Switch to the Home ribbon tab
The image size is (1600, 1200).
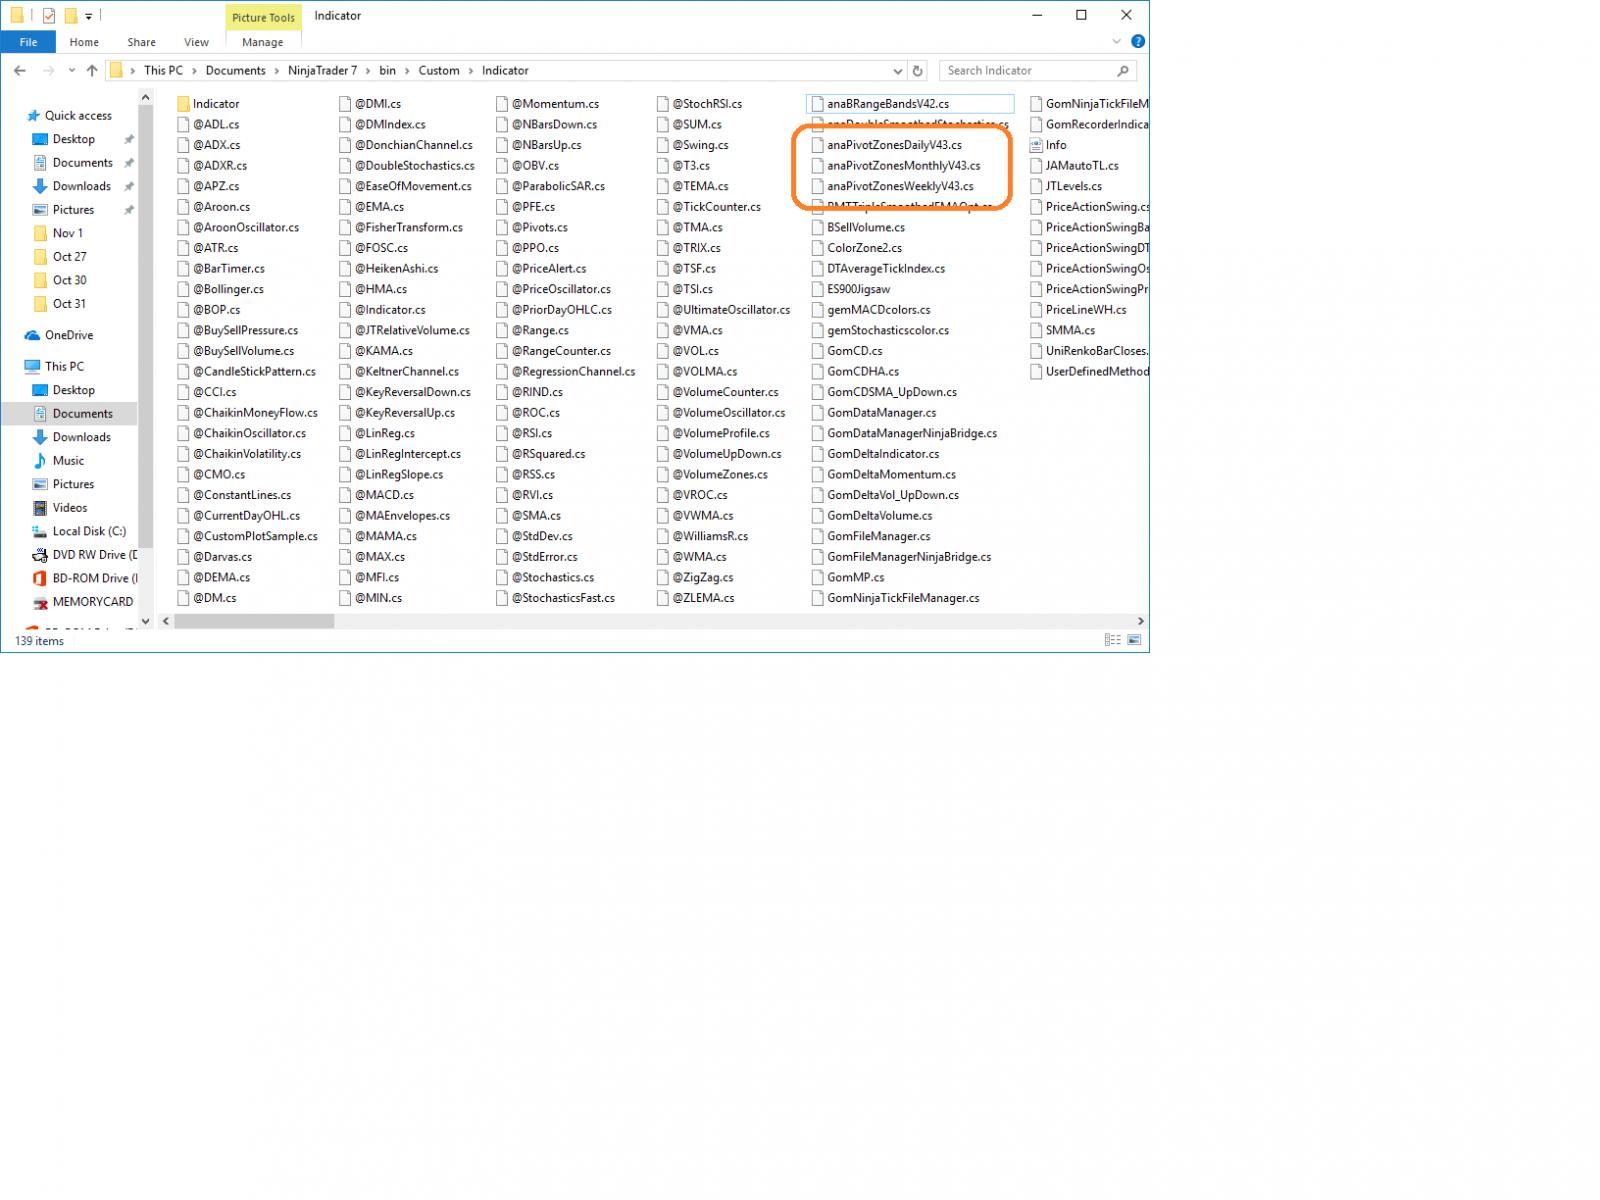(84, 42)
